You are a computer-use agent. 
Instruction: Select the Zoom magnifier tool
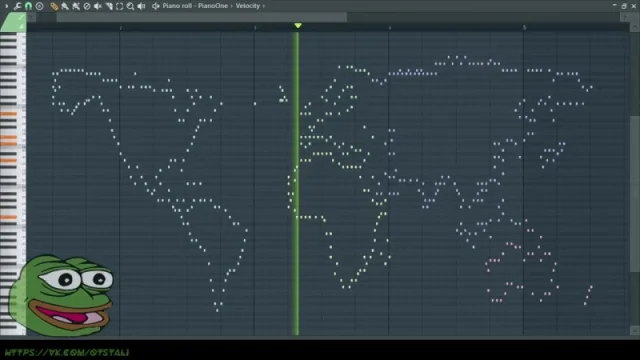[x=130, y=6]
